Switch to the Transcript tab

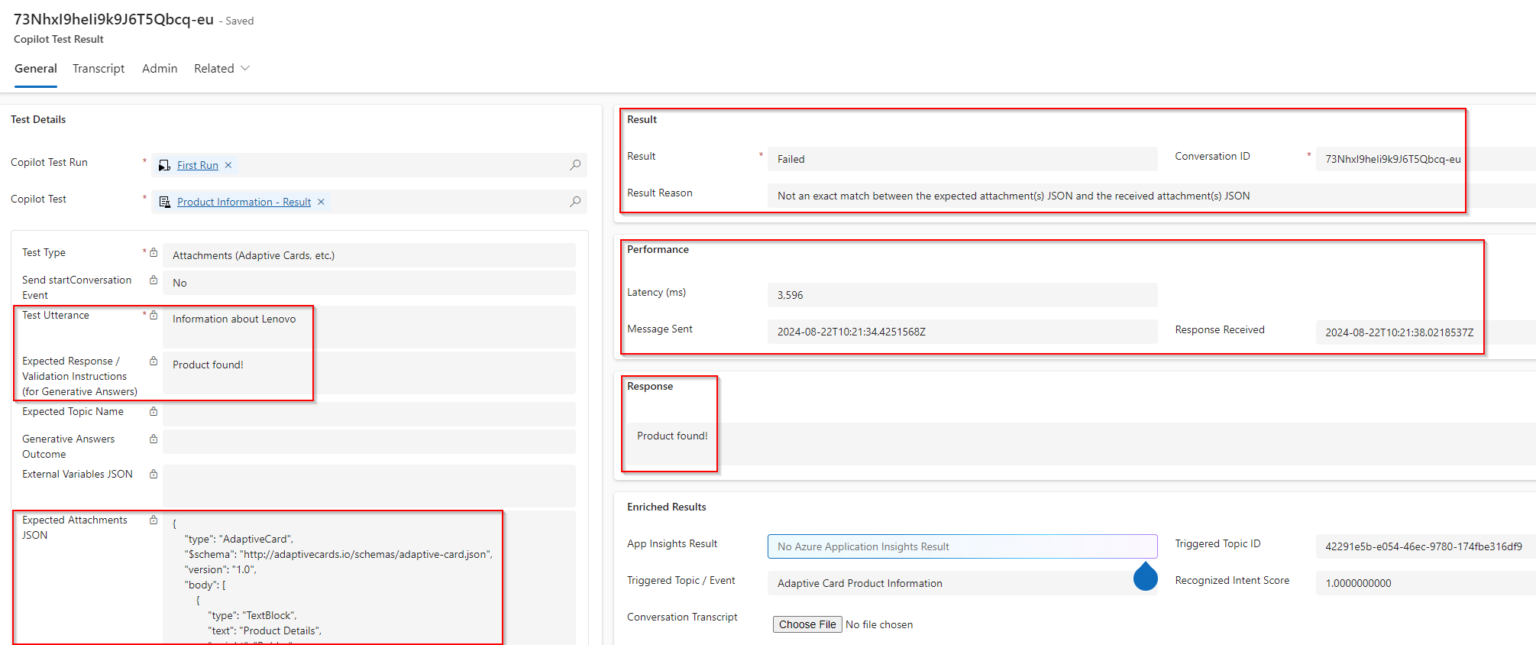pyautogui.click(x=98, y=69)
